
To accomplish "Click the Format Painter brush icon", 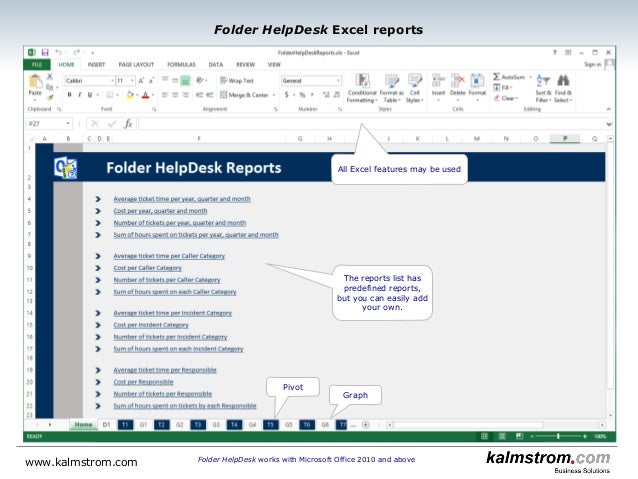I will point(50,97).
